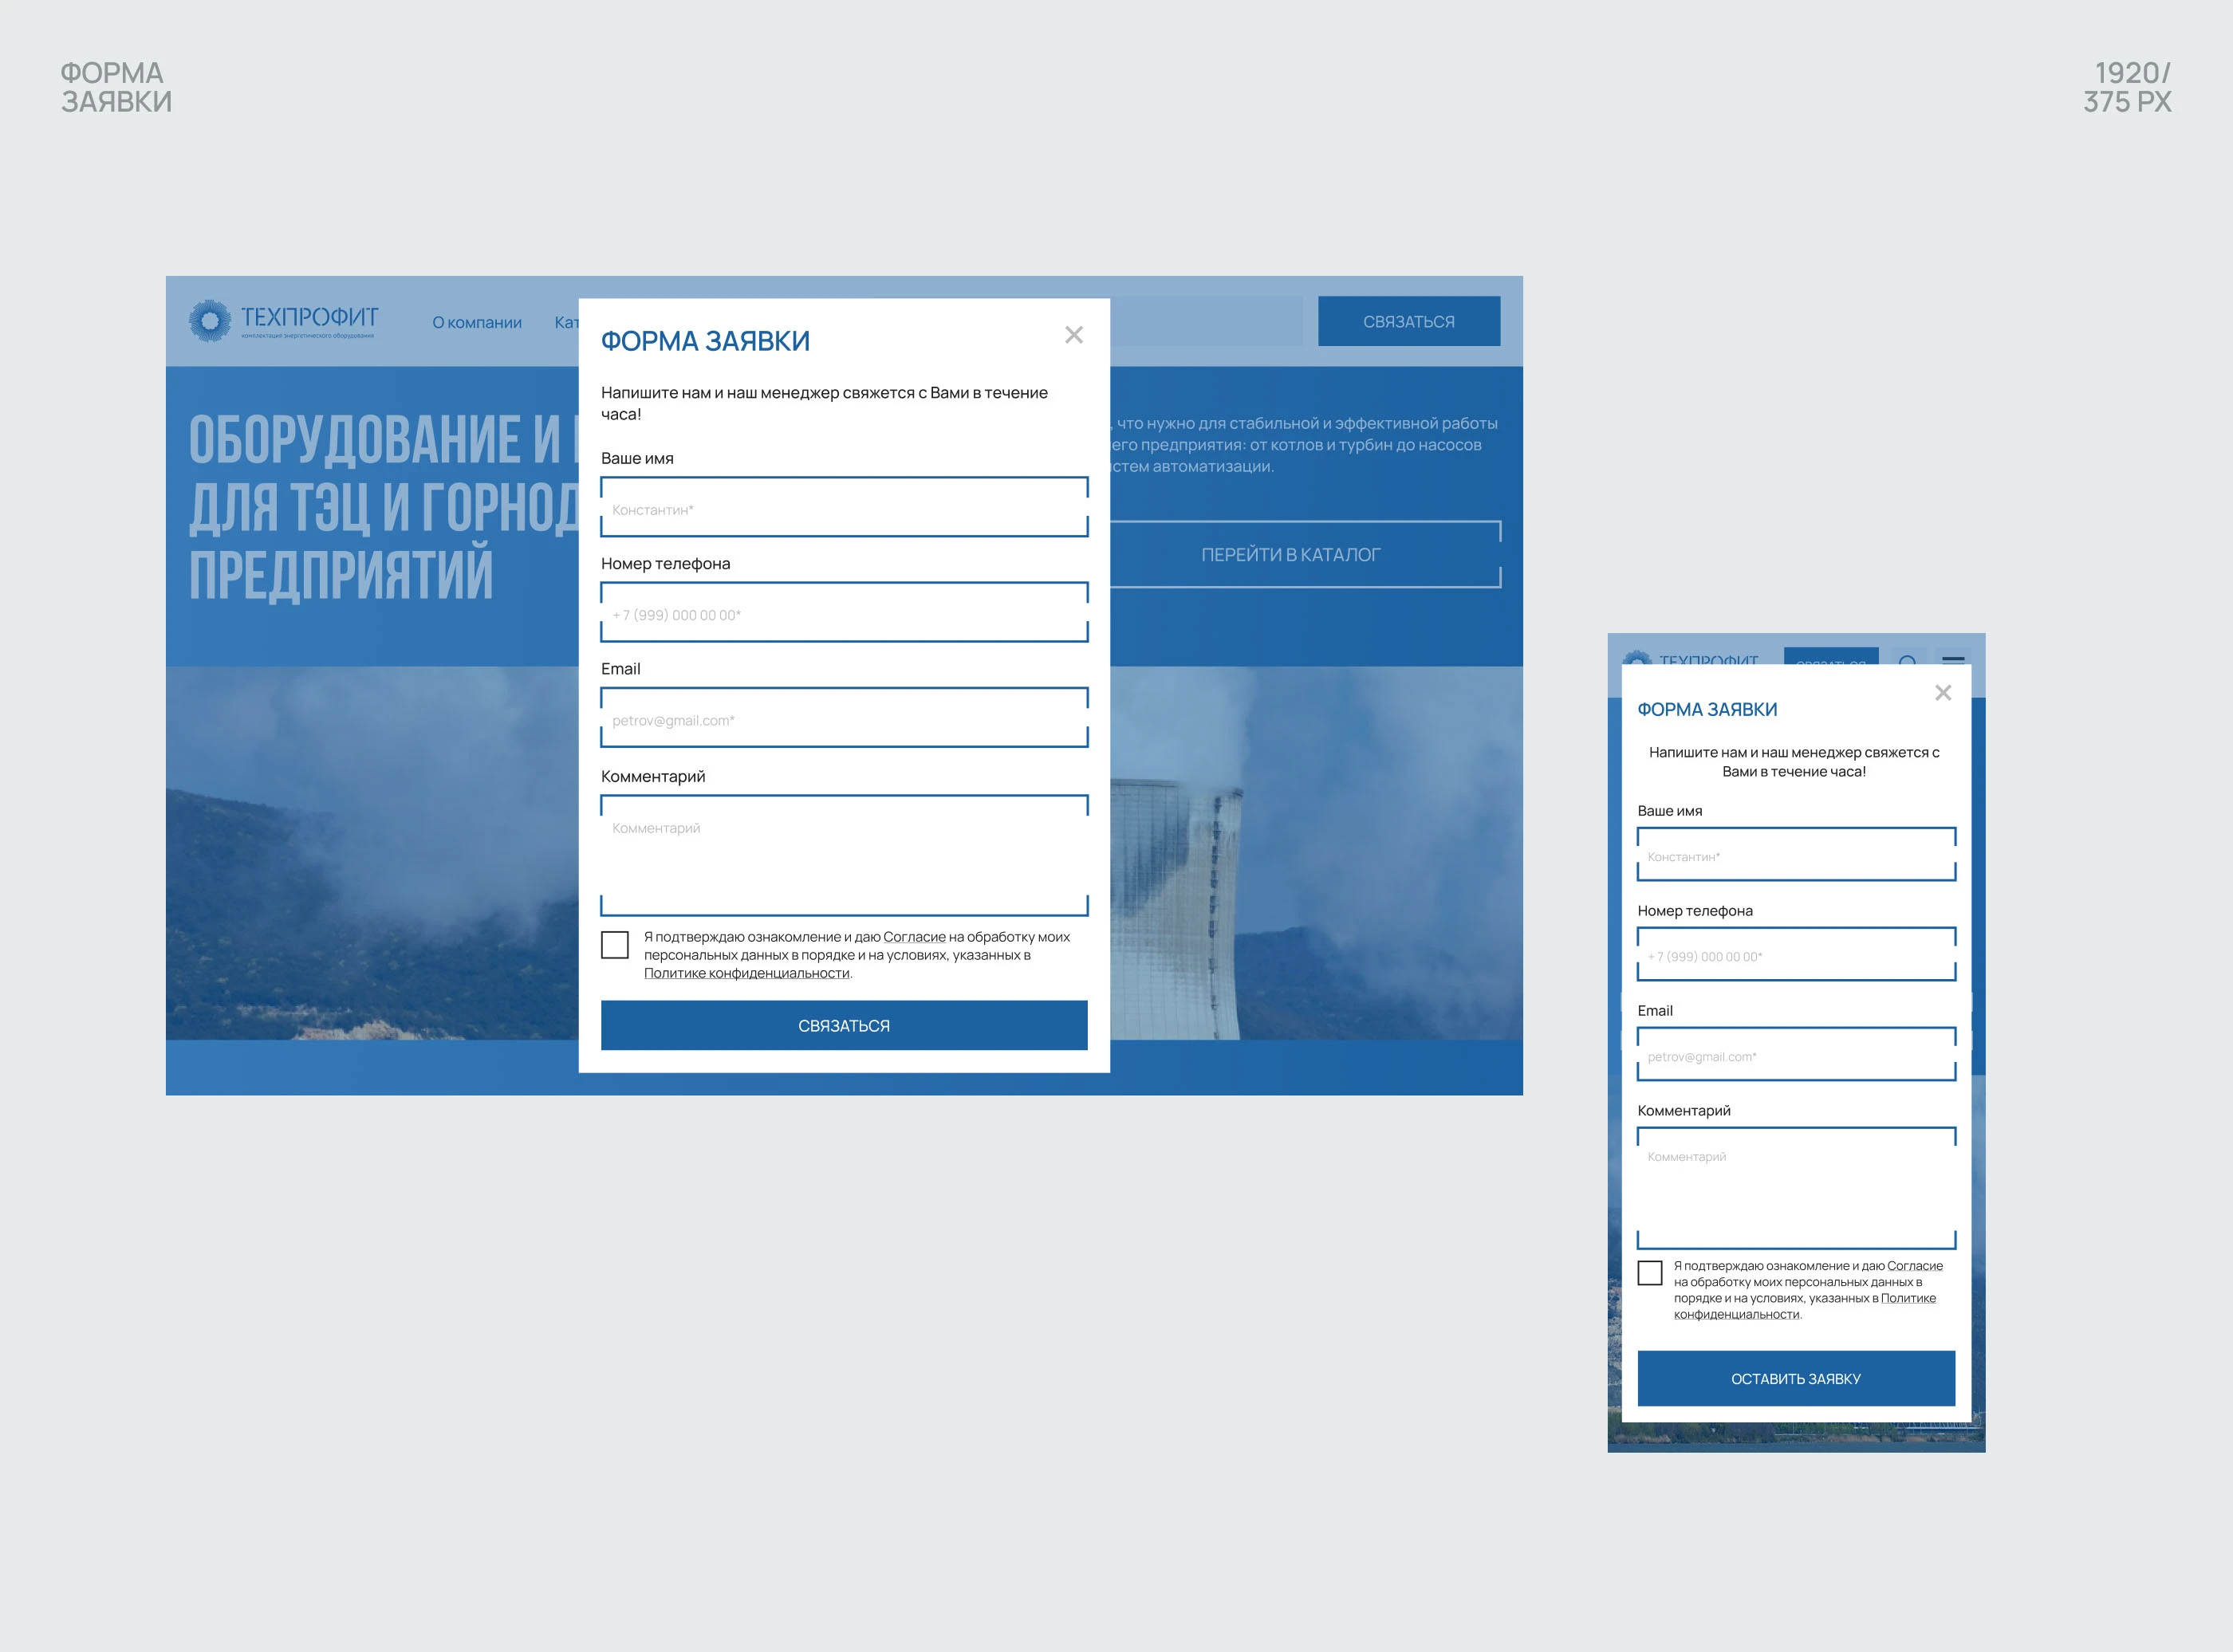Click the desktop Email input field
This screenshot has height=1652, width=2233.
pyautogui.click(x=843, y=718)
